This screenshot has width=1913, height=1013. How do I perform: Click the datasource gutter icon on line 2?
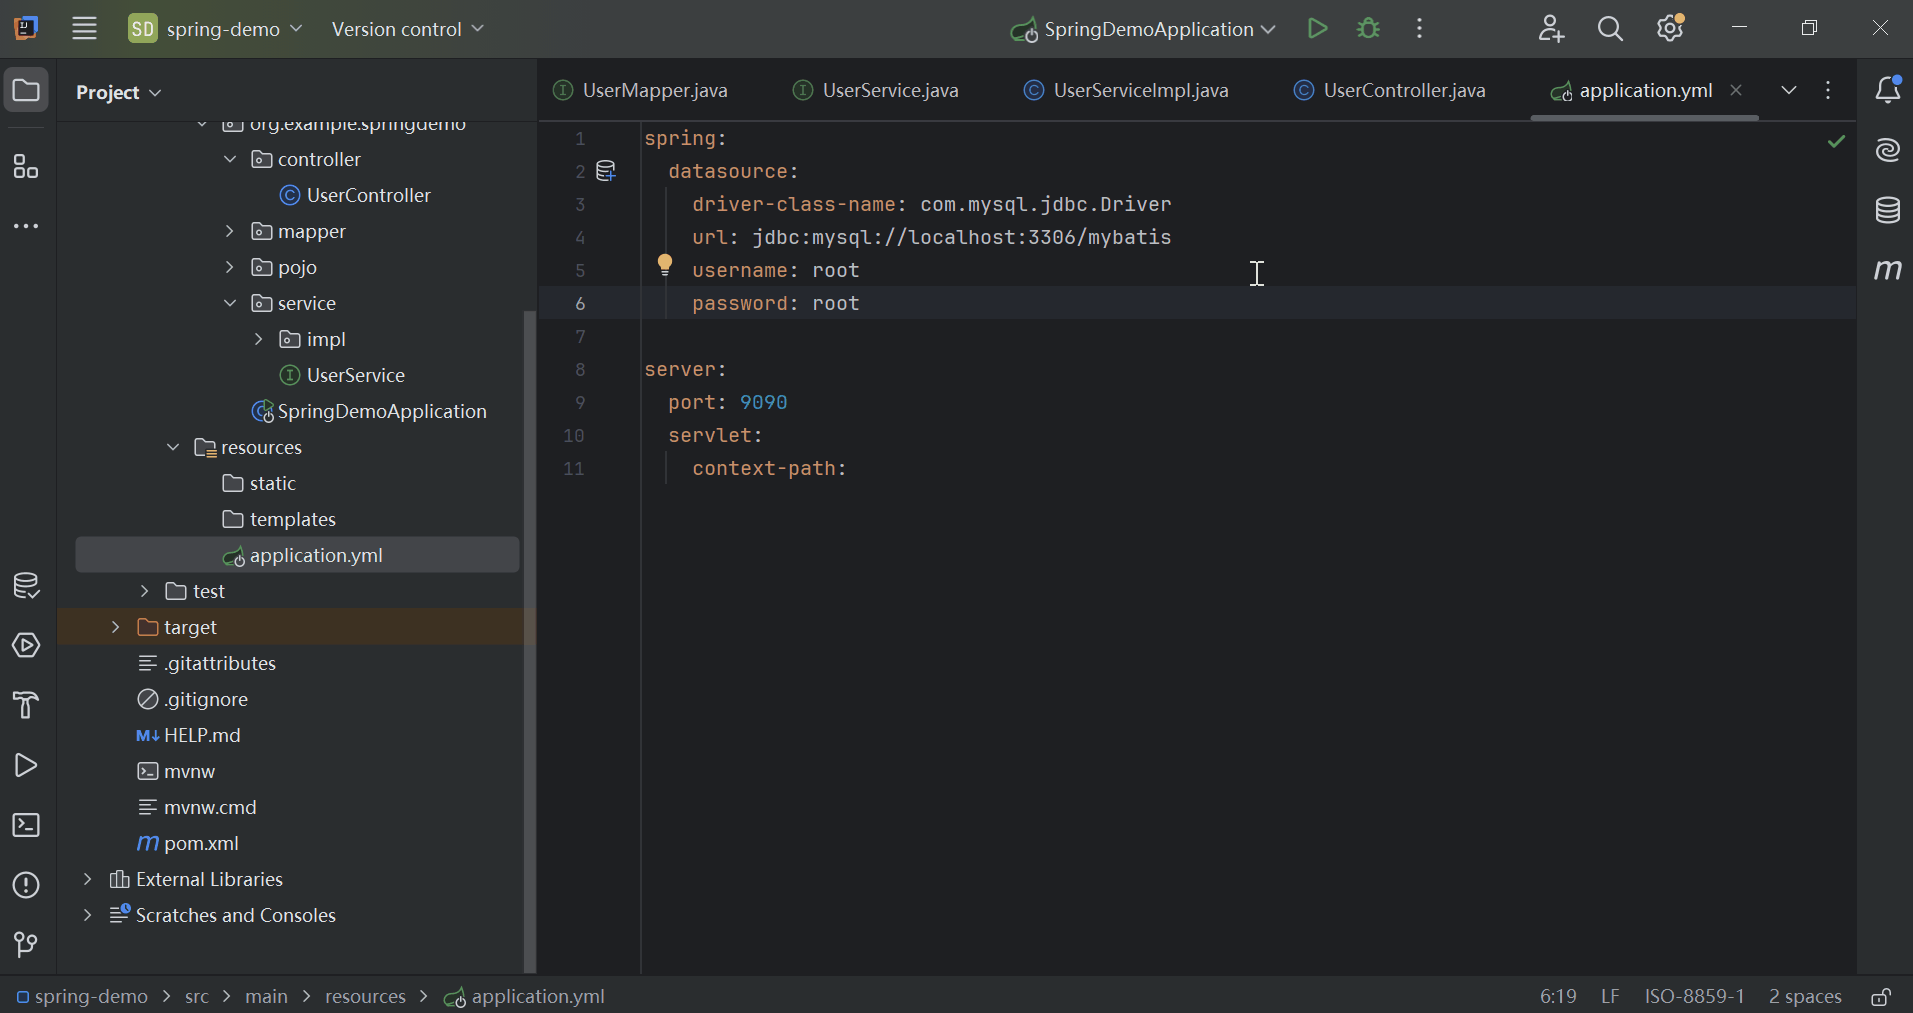pyautogui.click(x=606, y=171)
